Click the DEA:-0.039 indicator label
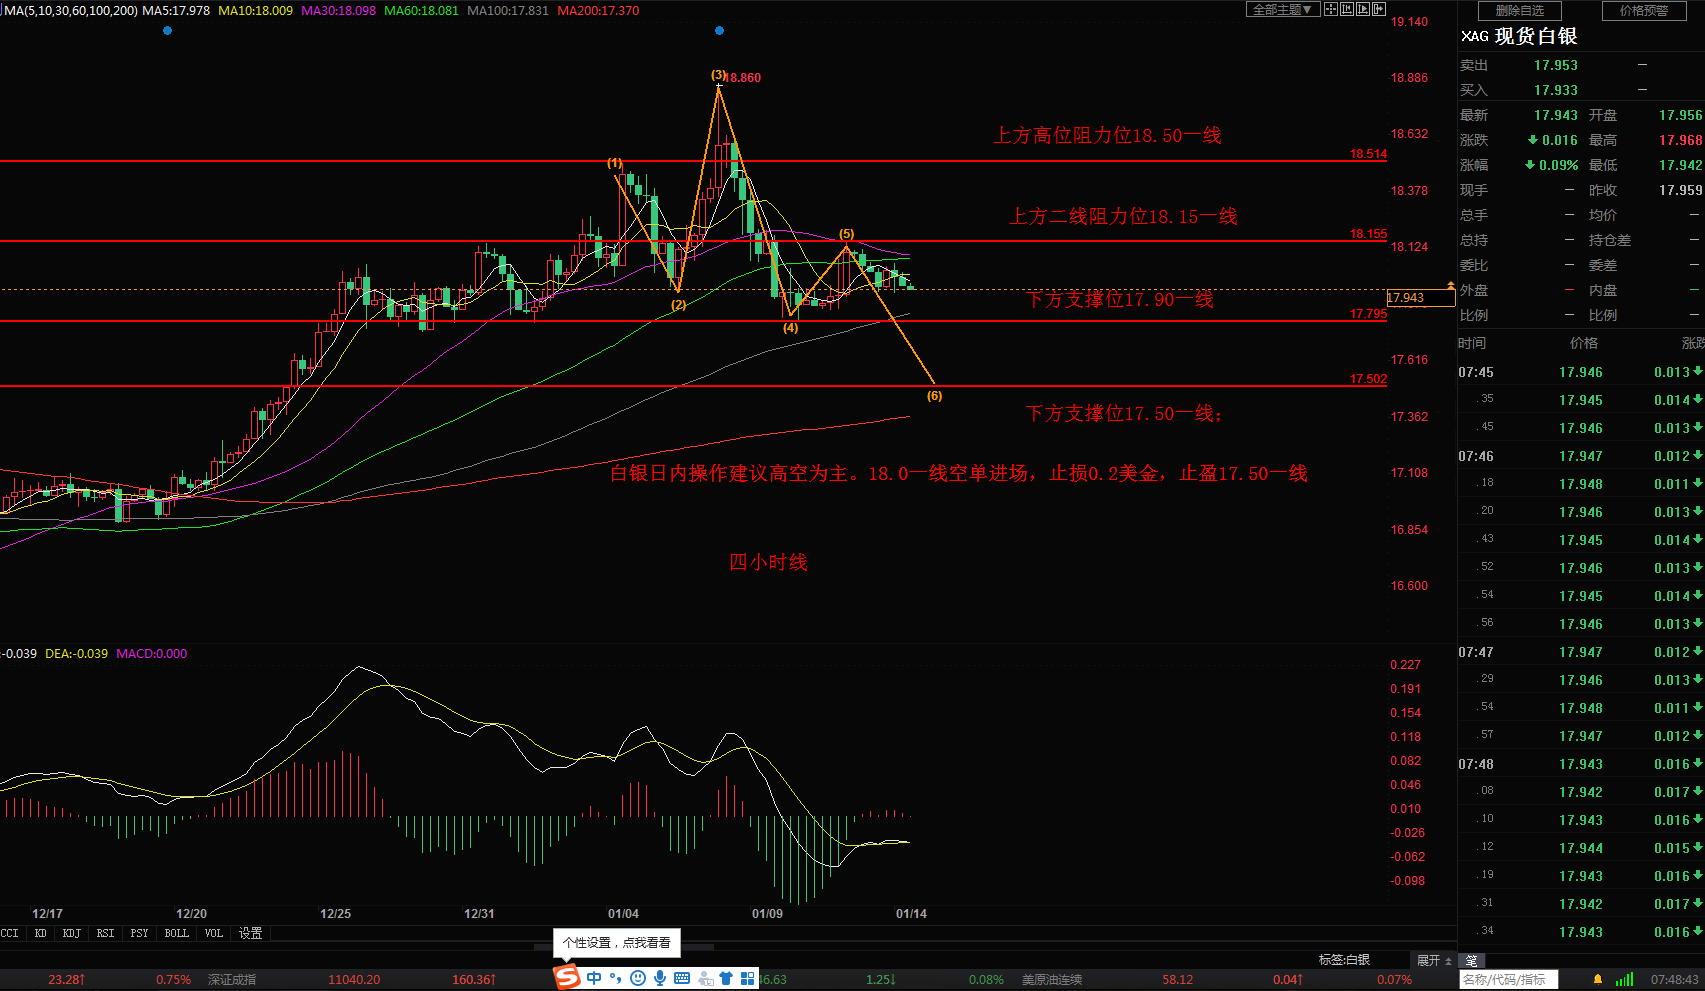Viewport: 1705px width, 991px height. (76, 653)
